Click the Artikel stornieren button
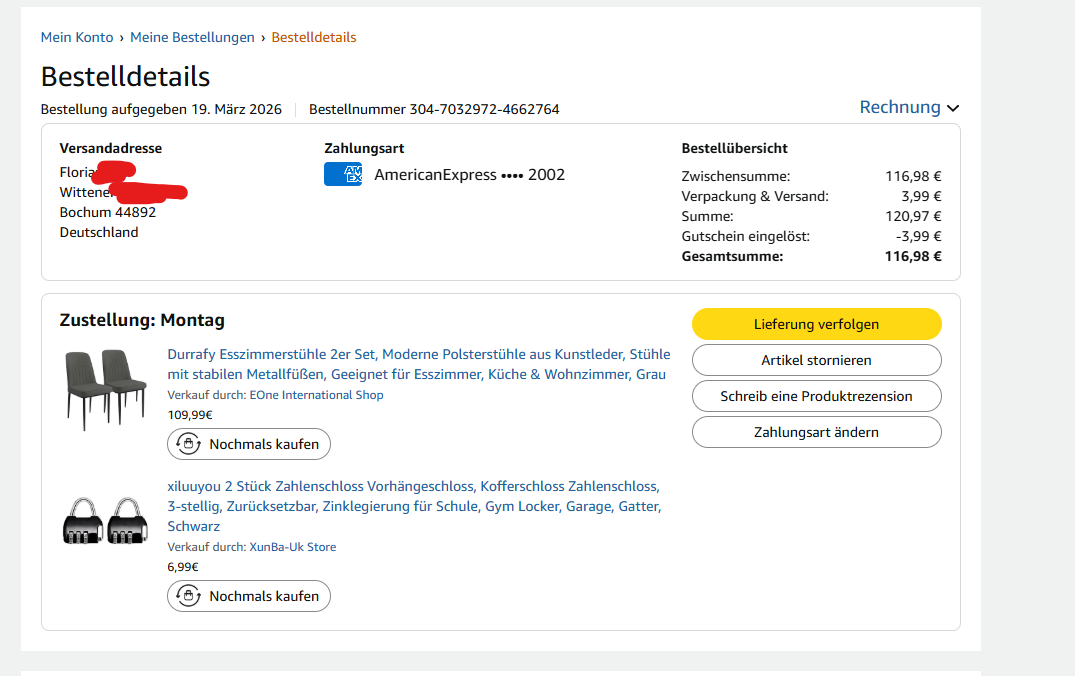Viewport: 1075px width, 676px height. point(816,360)
